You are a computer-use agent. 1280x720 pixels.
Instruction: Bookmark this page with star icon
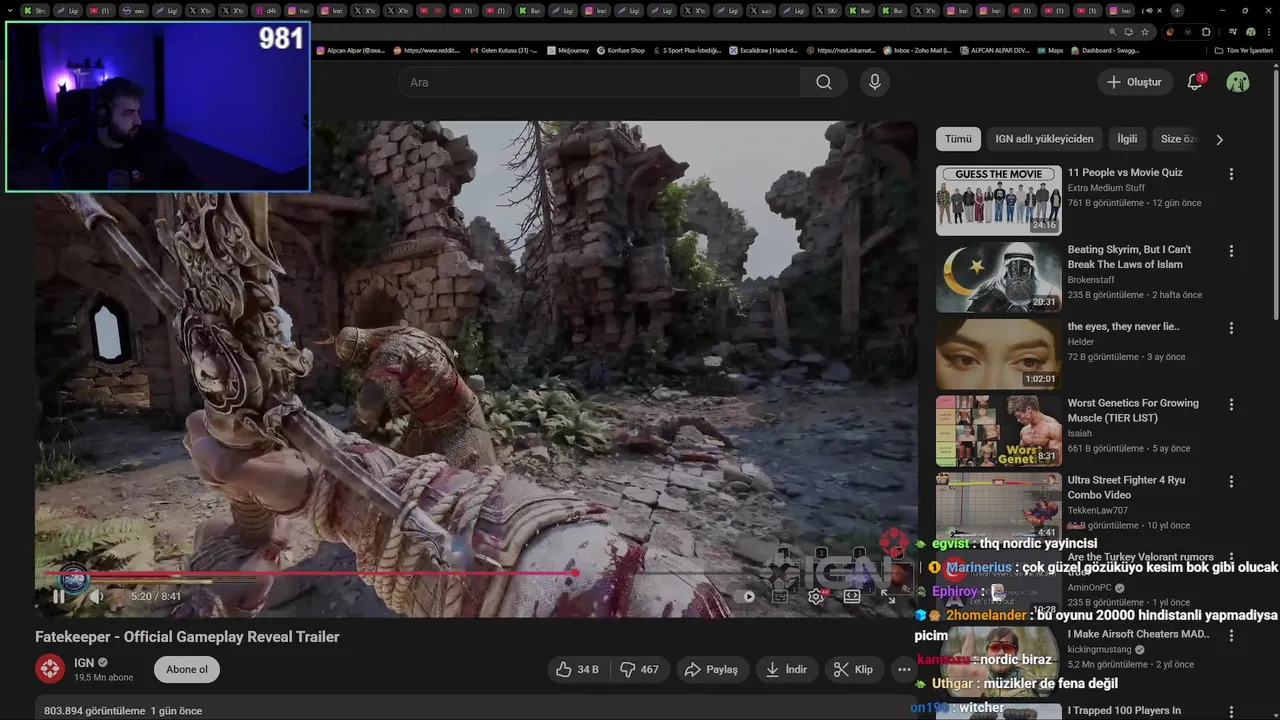click(1145, 31)
